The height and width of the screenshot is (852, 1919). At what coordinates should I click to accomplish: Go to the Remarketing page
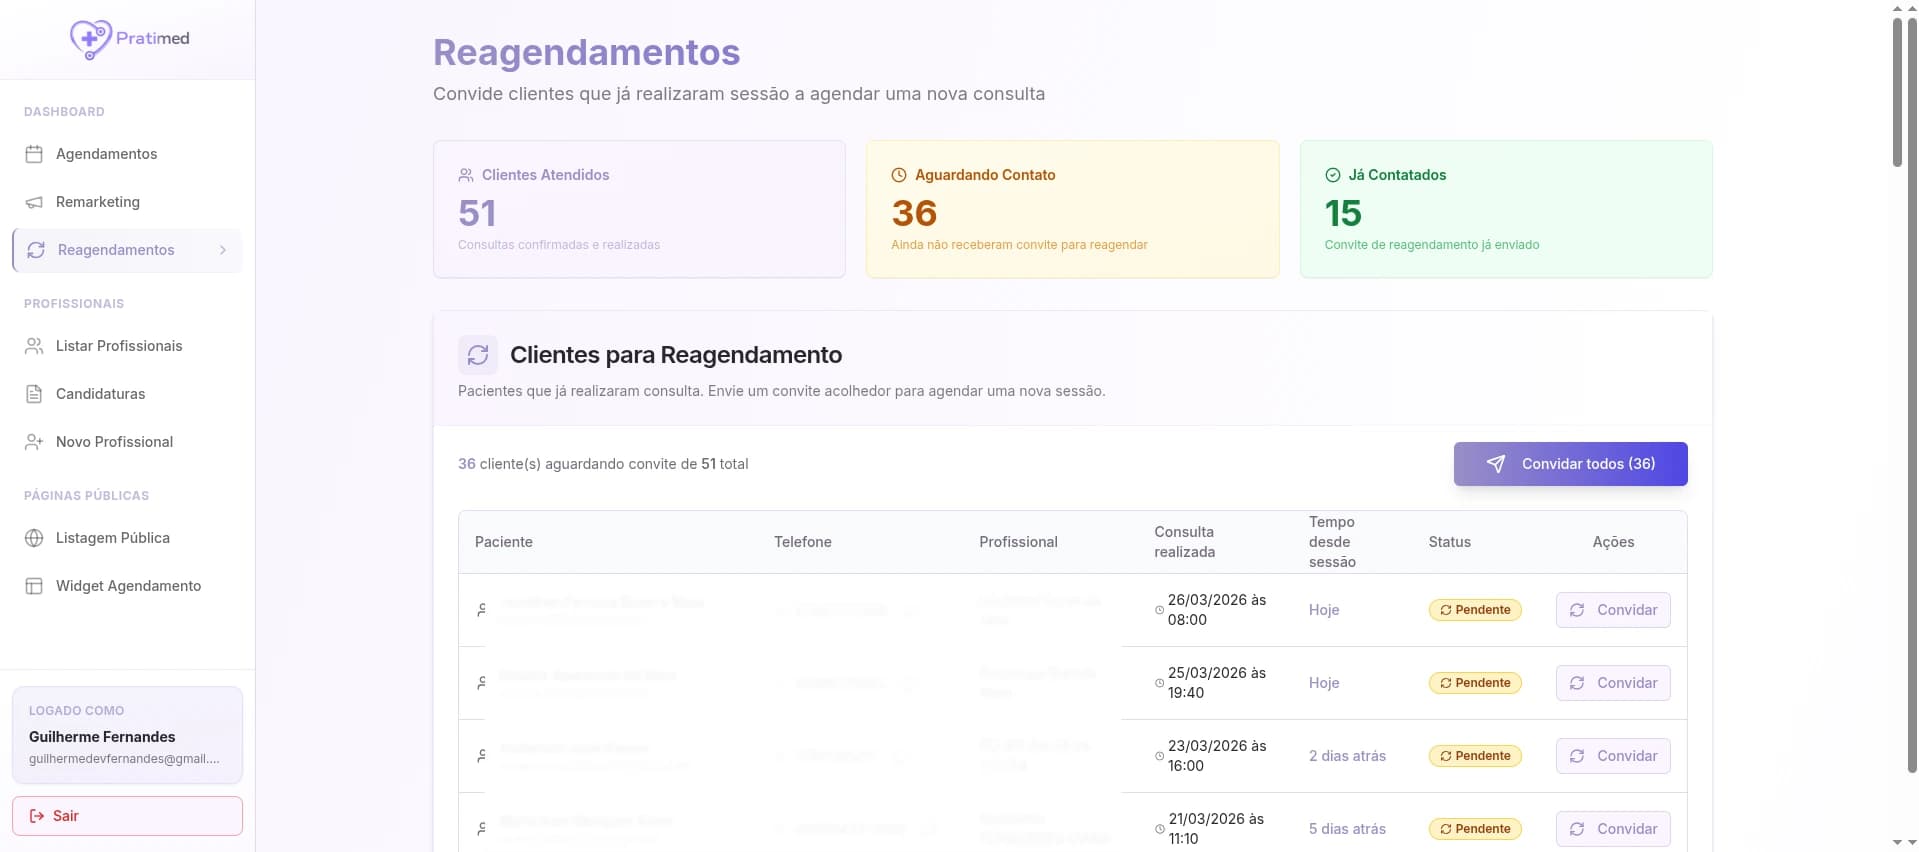(x=127, y=202)
